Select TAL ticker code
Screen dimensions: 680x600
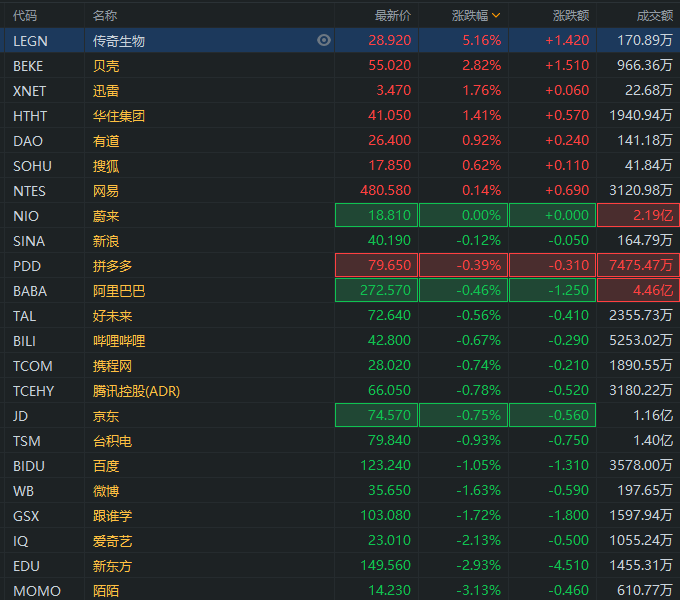[x=25, y=316]
